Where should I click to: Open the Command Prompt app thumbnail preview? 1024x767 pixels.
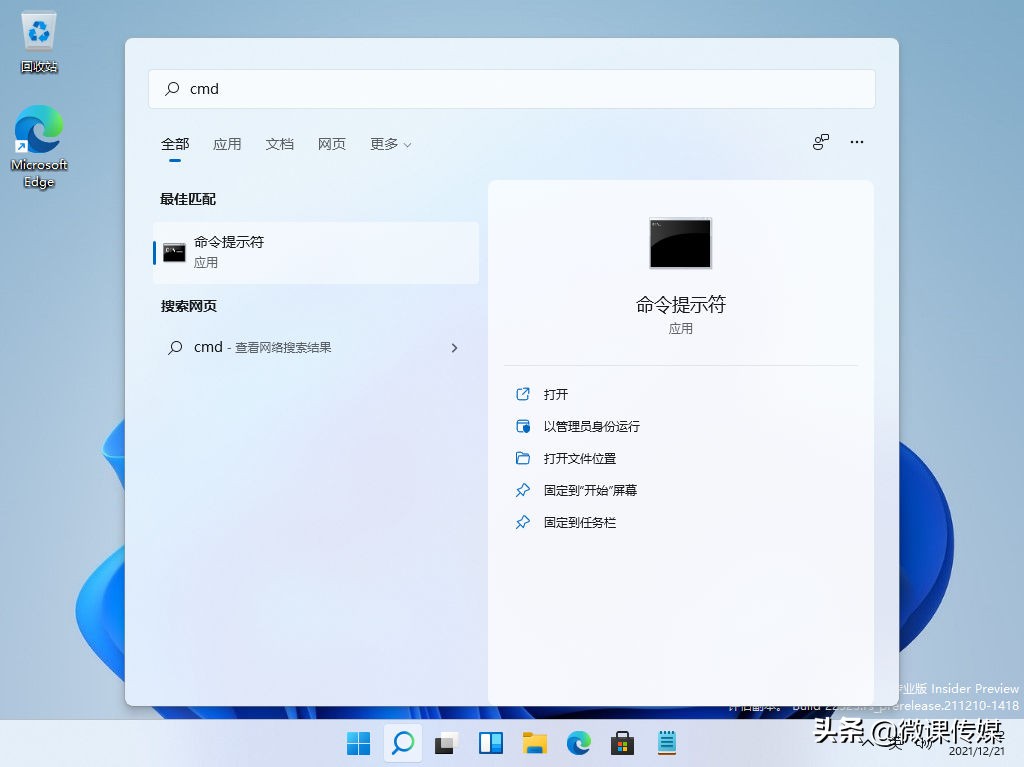pyautogui.click(x=680, y=243)
